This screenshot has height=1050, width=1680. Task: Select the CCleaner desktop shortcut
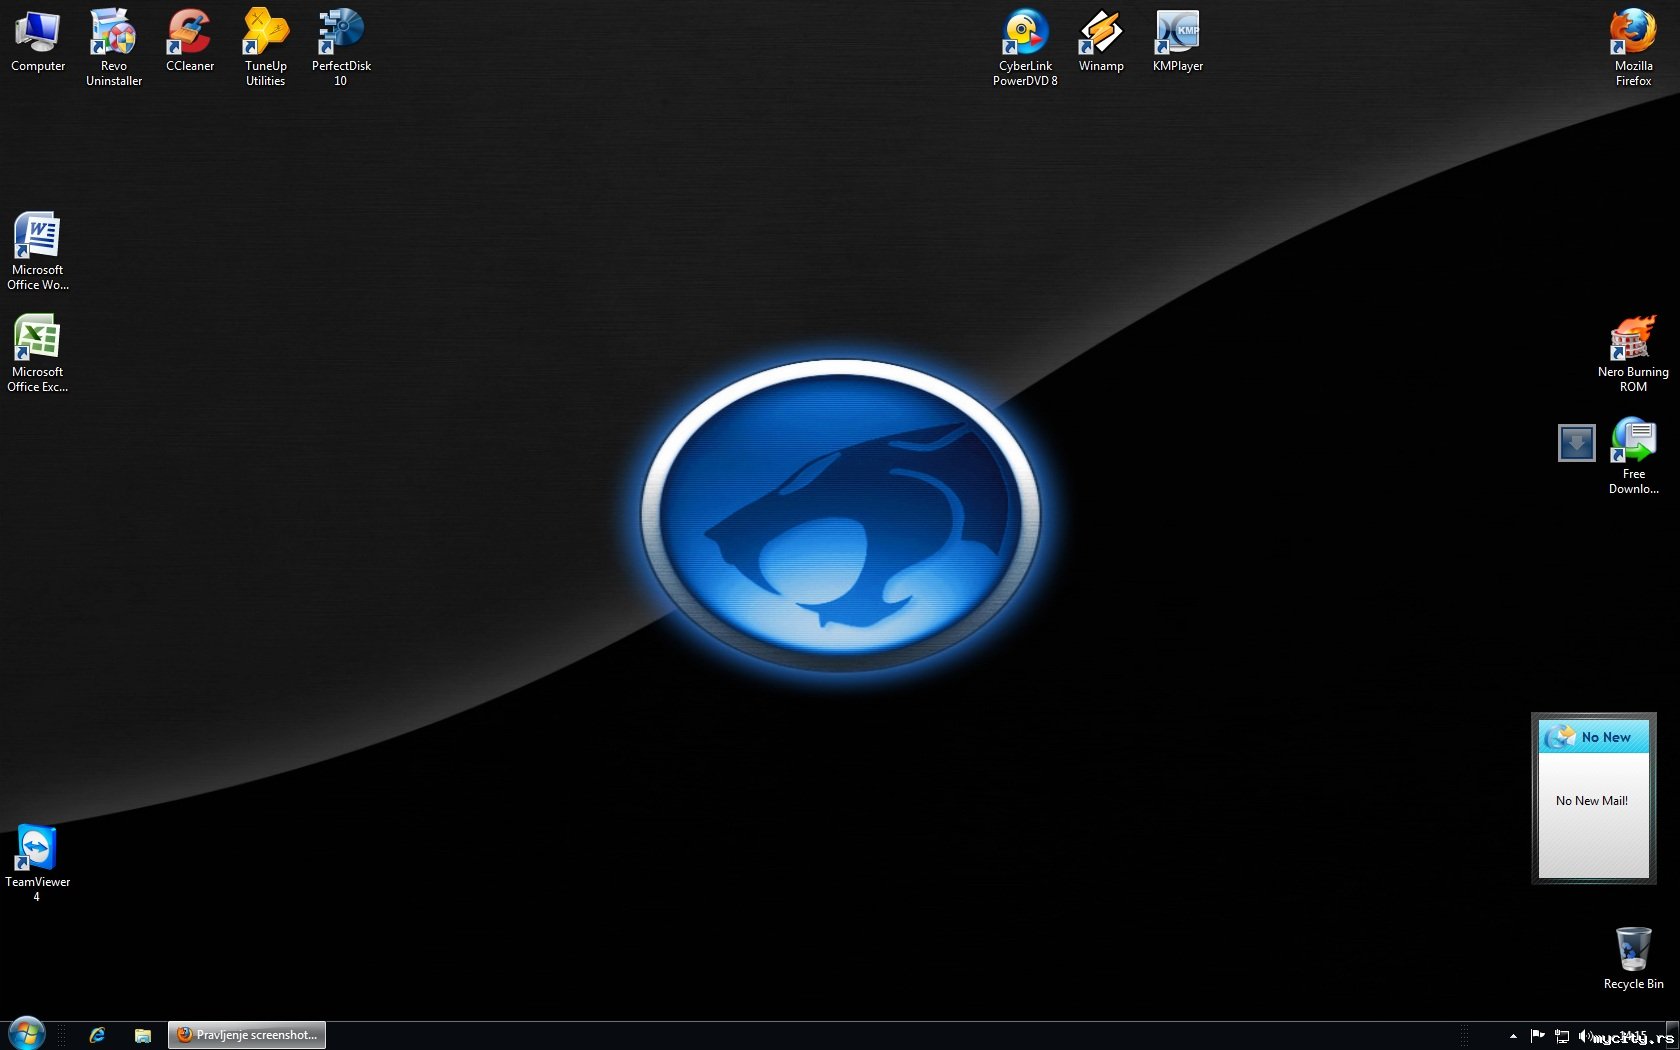(x=190, y=42)
